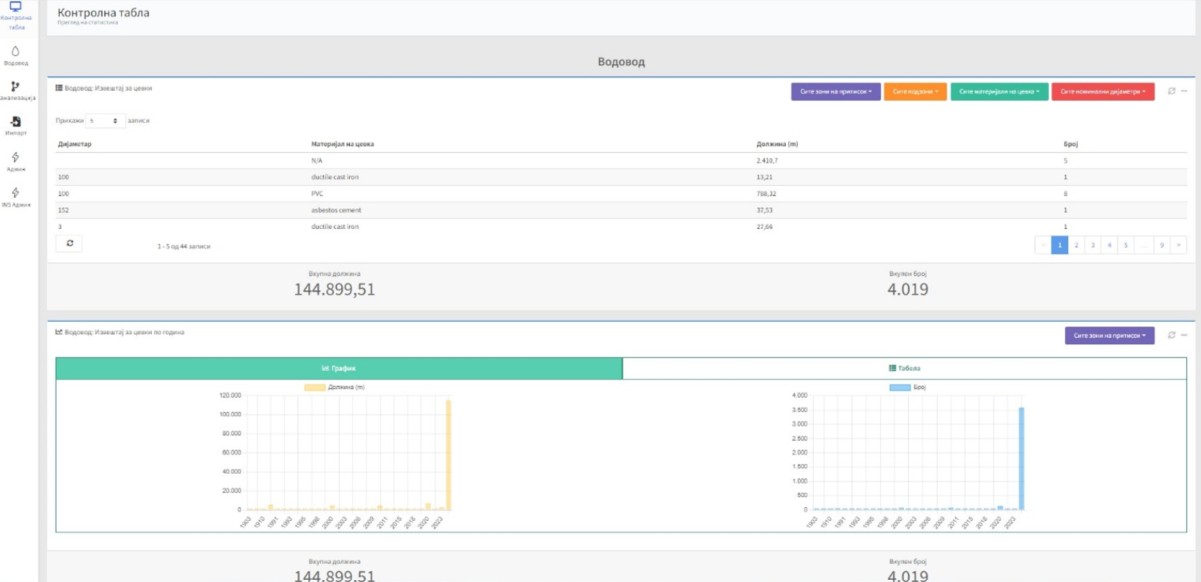Go to next page with arrow
This screenshot has height=582, width=1201.
[x=1179, y=244]
